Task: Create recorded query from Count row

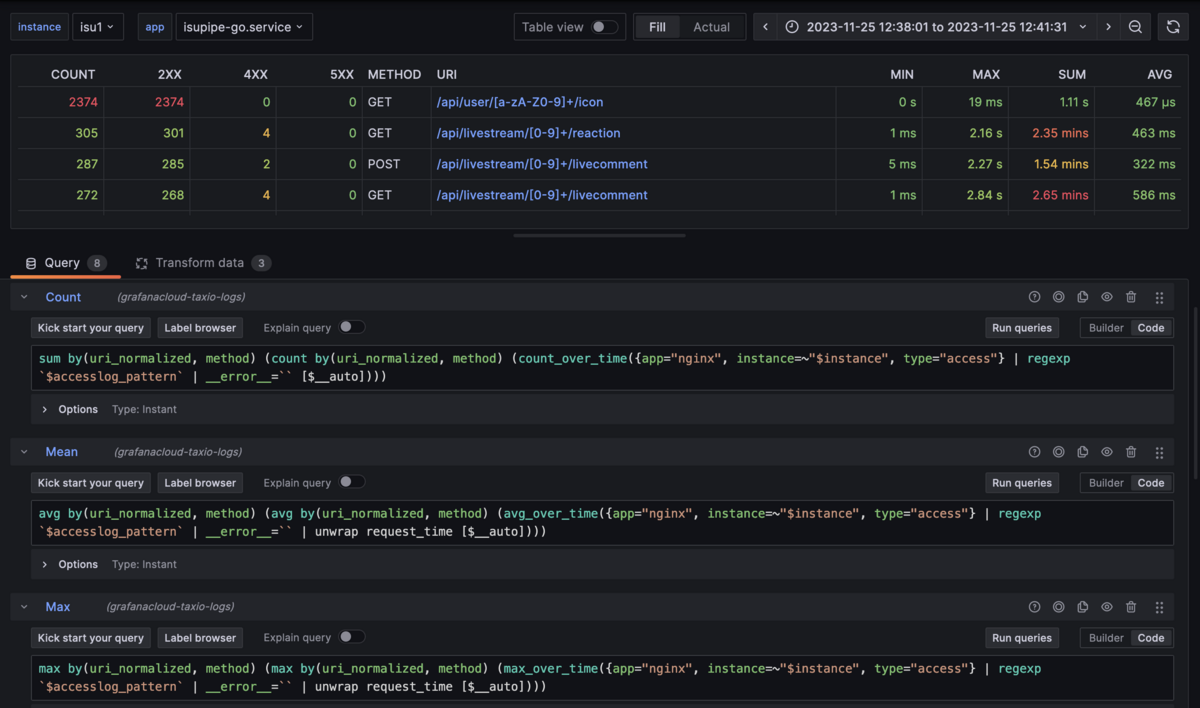Action: coord(1058,297)
